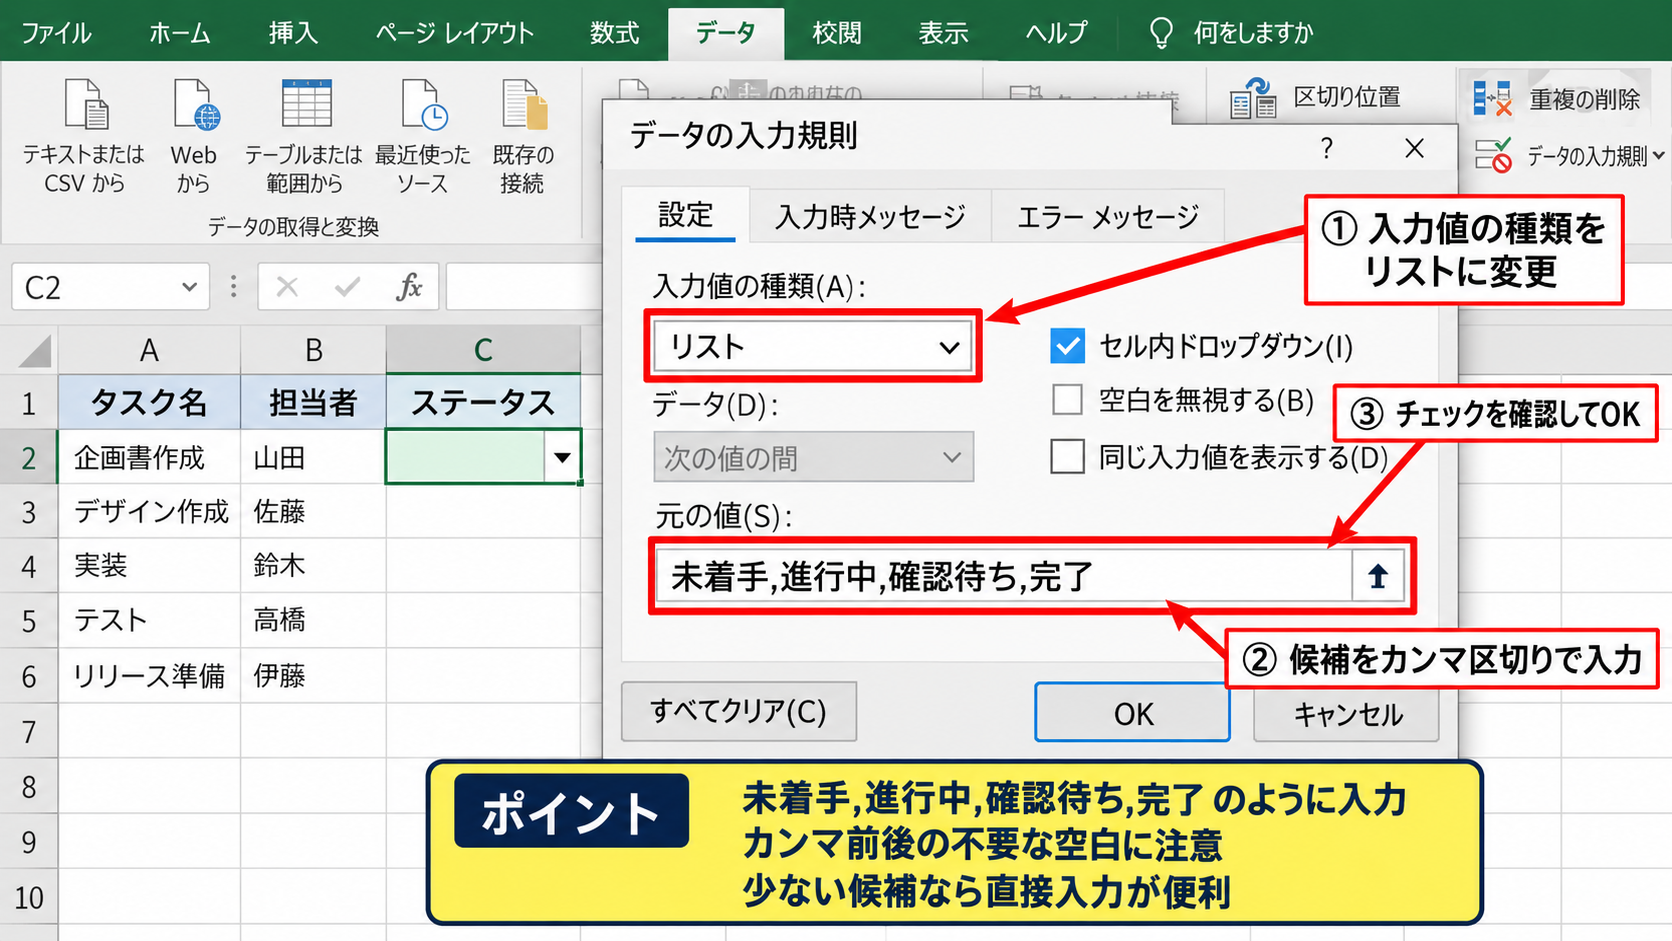Open the dialog help question mark
This screenshot has height=941, width=1672.
(1326, 149)
